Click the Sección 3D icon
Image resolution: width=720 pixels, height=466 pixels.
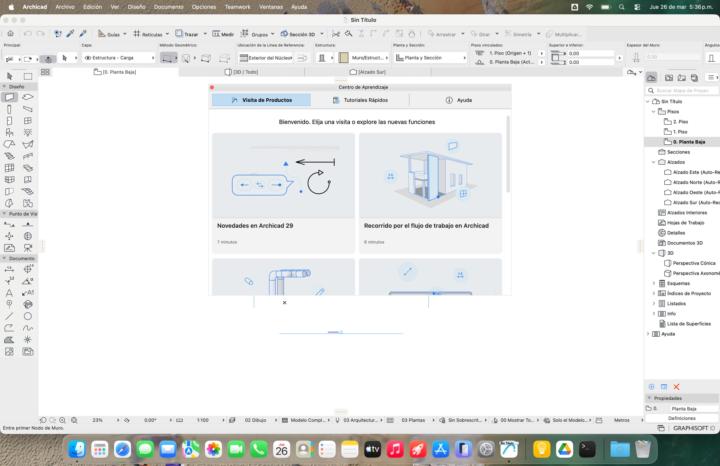point(284,34)
